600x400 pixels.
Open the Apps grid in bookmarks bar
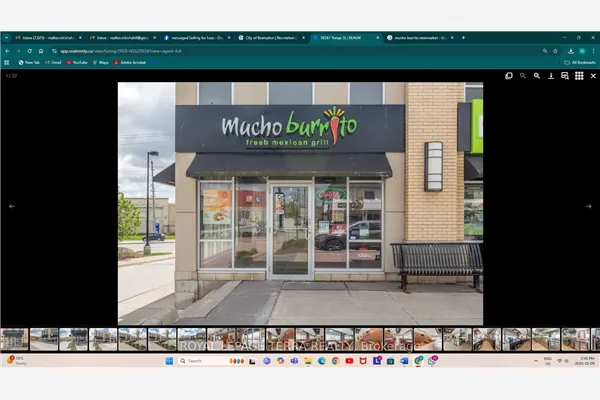coord(7,62)
